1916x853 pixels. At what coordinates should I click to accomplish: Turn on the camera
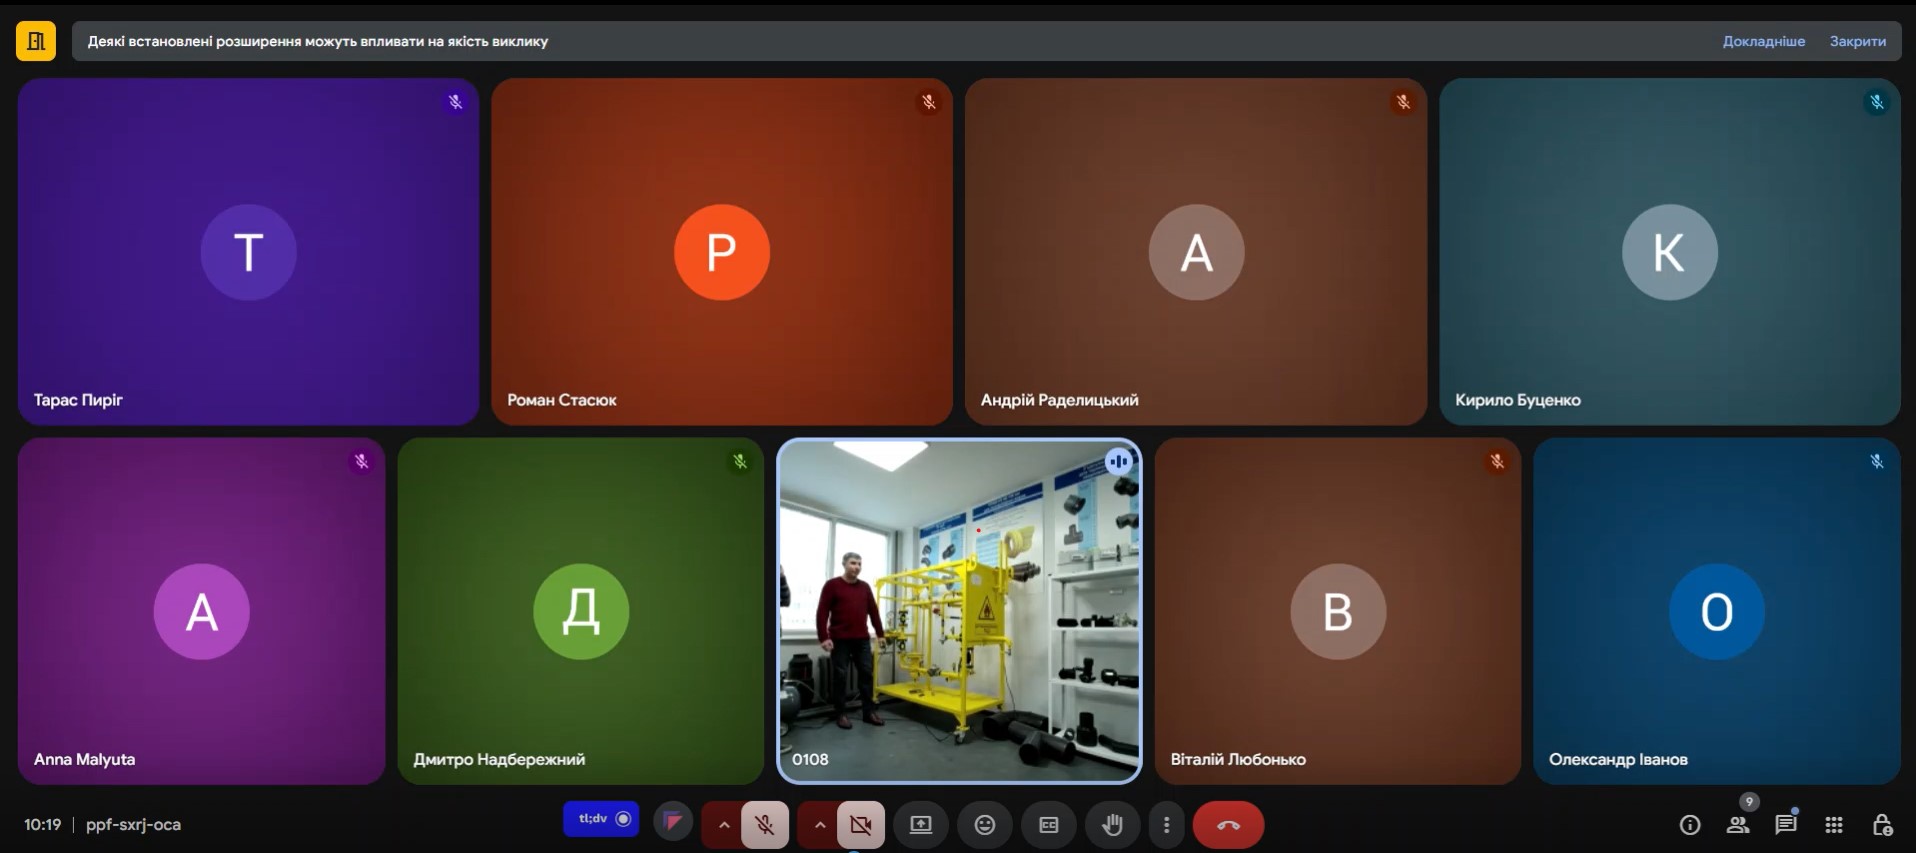861,825
